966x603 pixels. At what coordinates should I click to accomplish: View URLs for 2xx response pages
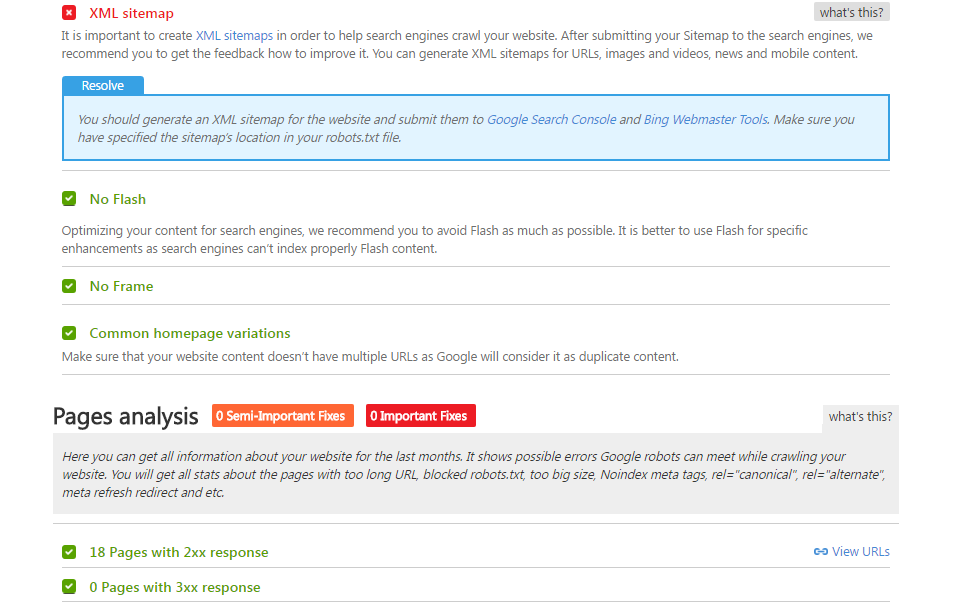coord(860,552)
